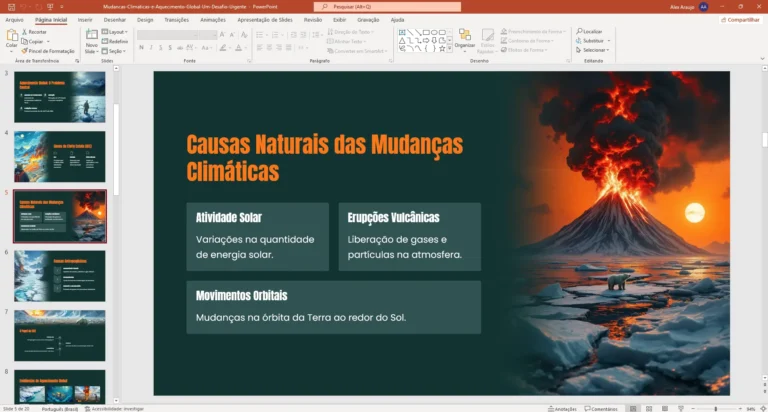768x412 pixels.
Task: Toggle justify text alignment
Action: [288, 48]
